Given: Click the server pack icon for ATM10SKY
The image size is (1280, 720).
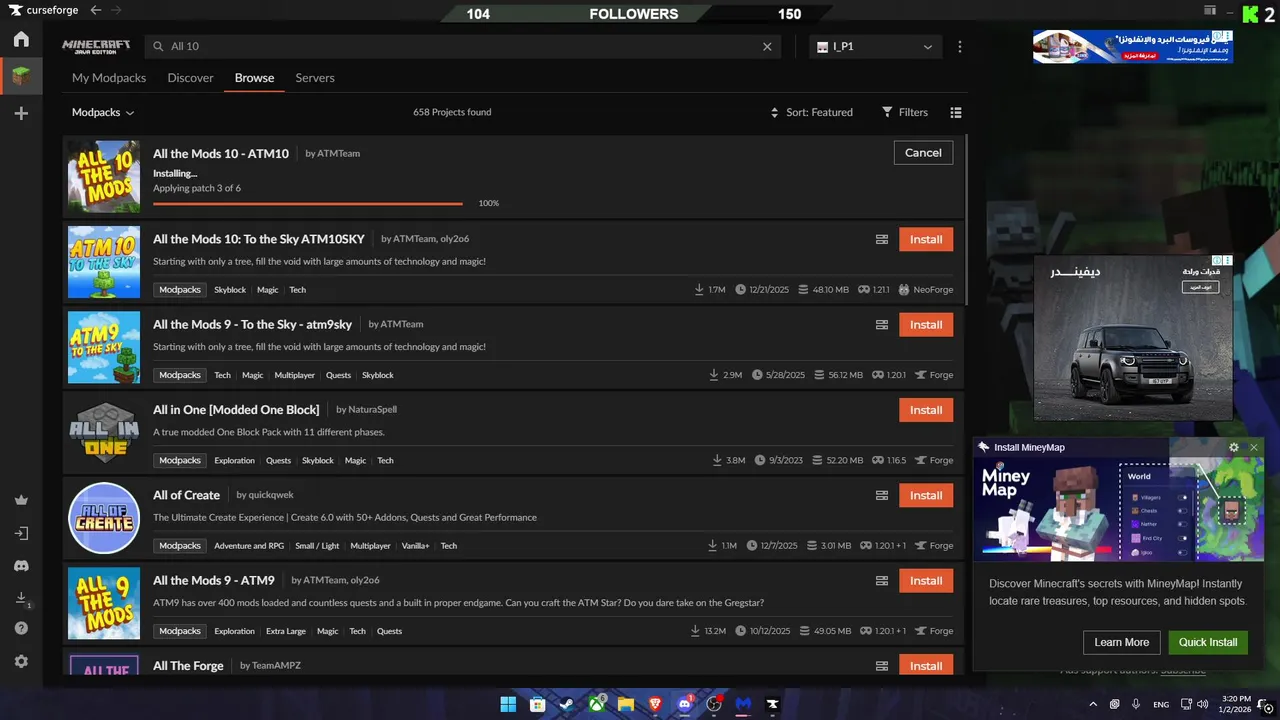Looking at the screenshot, I should pyautogui.click(x=882, y=240).
